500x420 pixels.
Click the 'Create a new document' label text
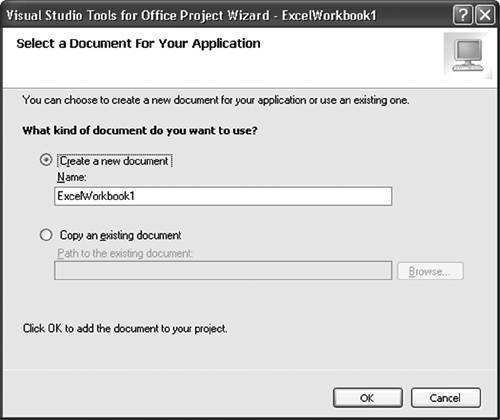[x=114, y=161]
